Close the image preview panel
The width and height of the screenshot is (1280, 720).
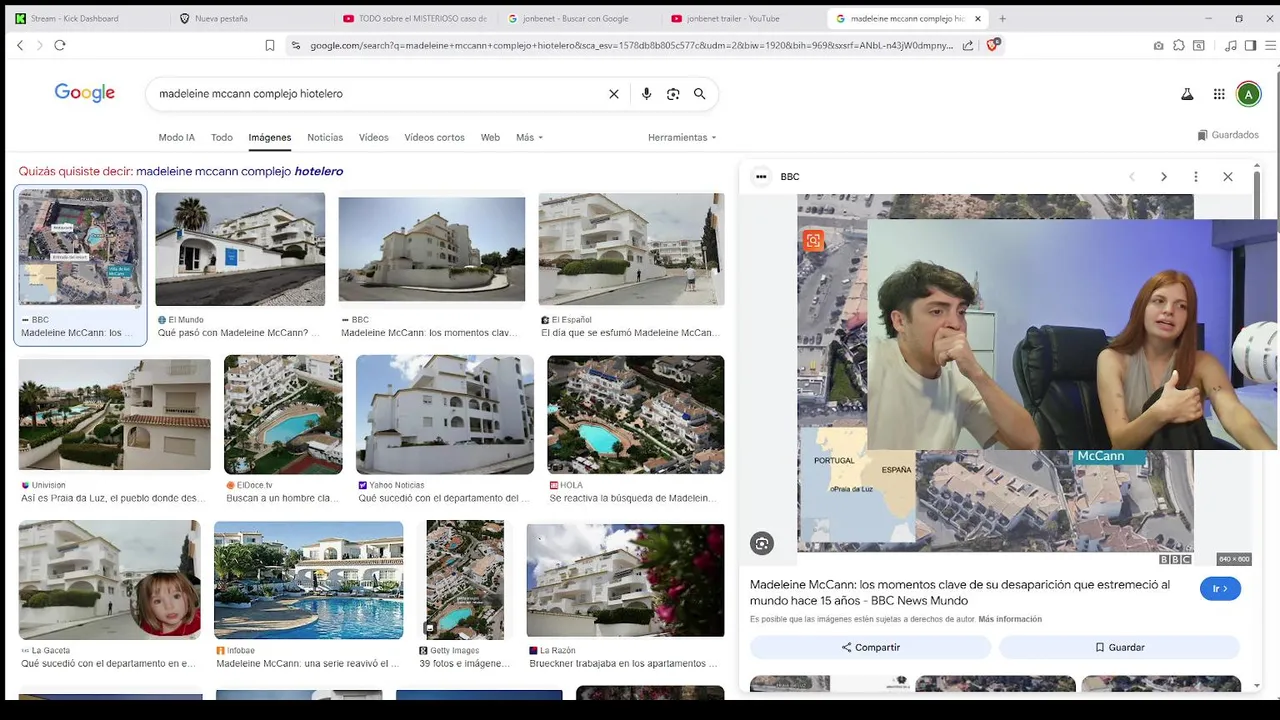[1228, 177]
